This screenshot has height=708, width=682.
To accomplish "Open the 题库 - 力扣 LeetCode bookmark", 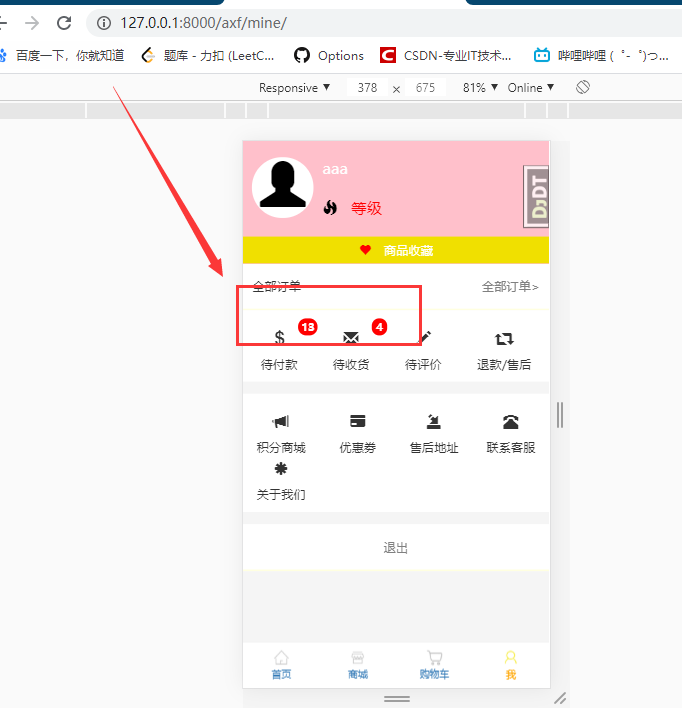I will point(208,56).
